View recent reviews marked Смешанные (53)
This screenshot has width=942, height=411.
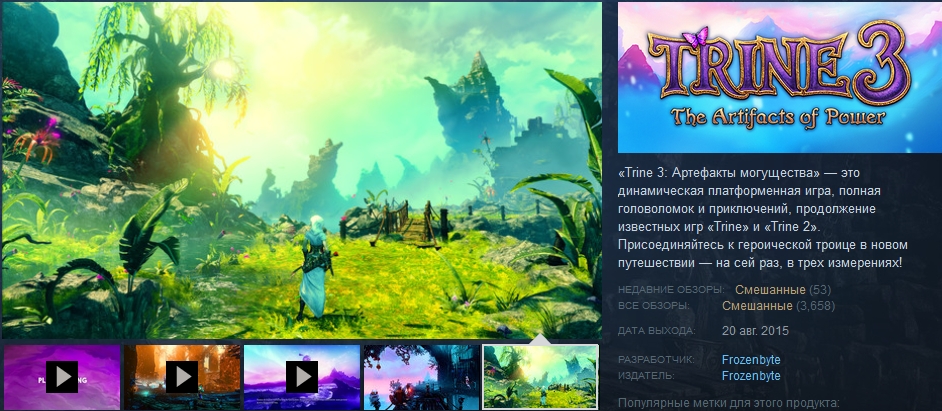tap(783, 290)
